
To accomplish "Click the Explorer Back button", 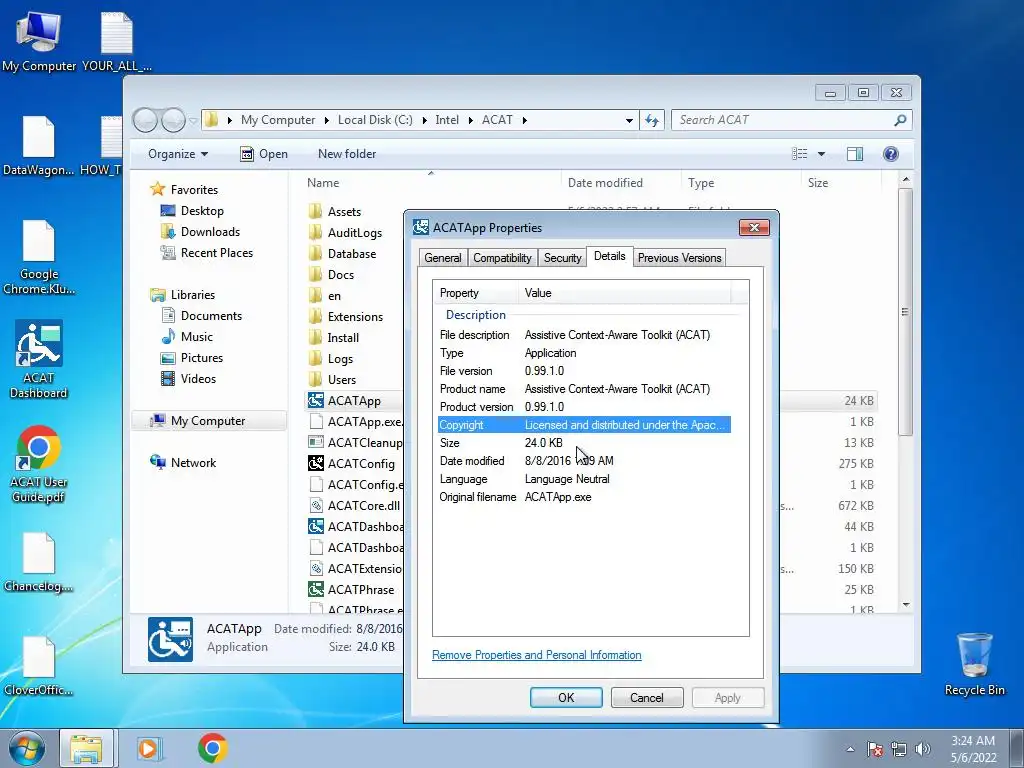I will [x=146, y=120].
